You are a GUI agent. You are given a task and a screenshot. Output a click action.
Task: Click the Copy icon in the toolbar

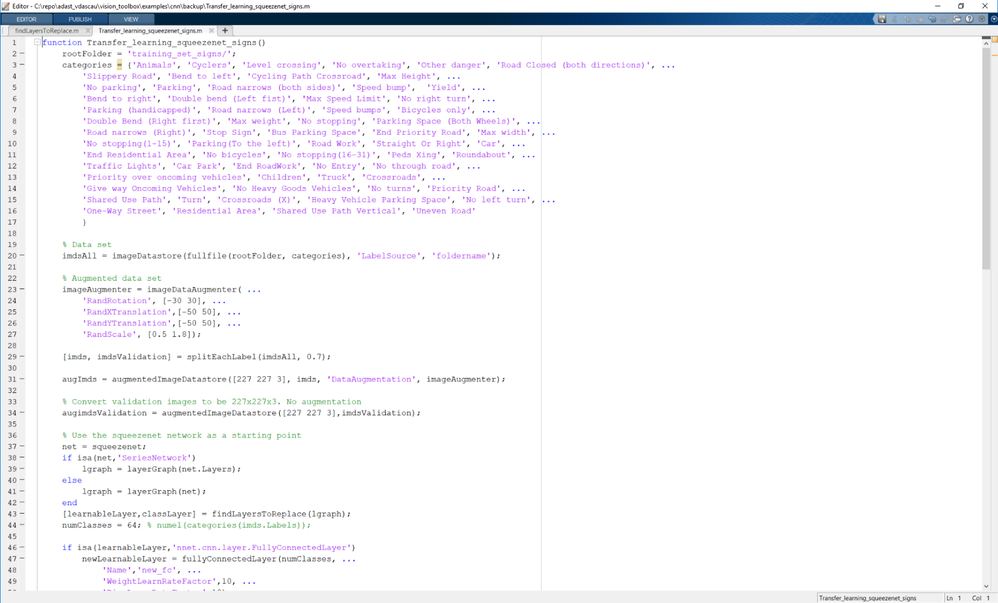pos(907,19)
